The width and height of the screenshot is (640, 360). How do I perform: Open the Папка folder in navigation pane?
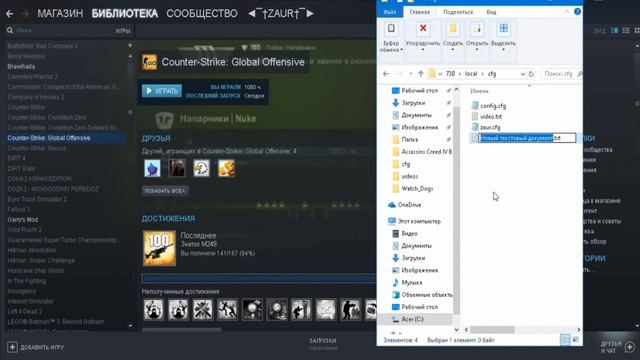[x=409, y=140]
